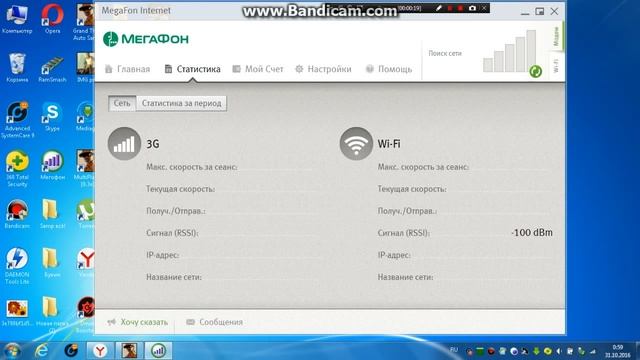Open the Сообщения messages link

point(214,322)
